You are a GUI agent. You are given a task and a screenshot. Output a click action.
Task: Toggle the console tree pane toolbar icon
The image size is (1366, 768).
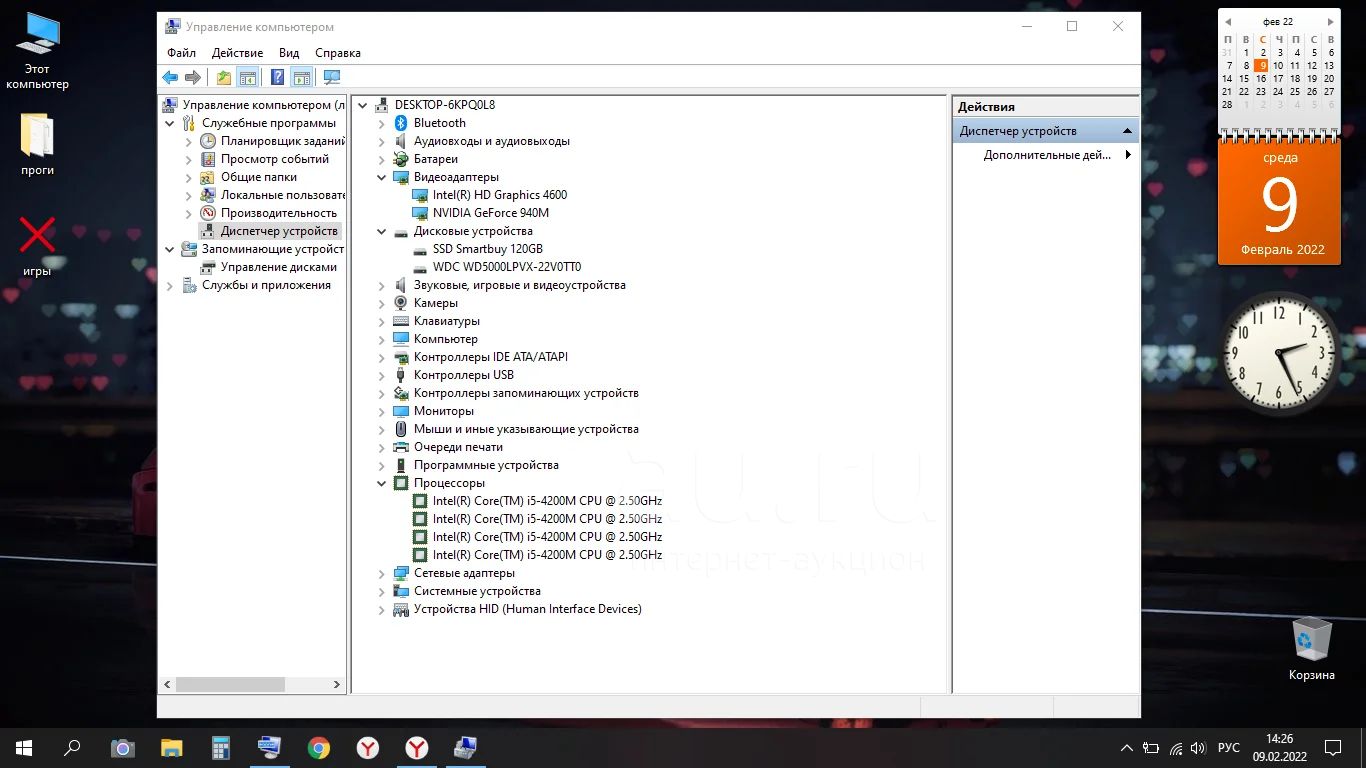247,77
